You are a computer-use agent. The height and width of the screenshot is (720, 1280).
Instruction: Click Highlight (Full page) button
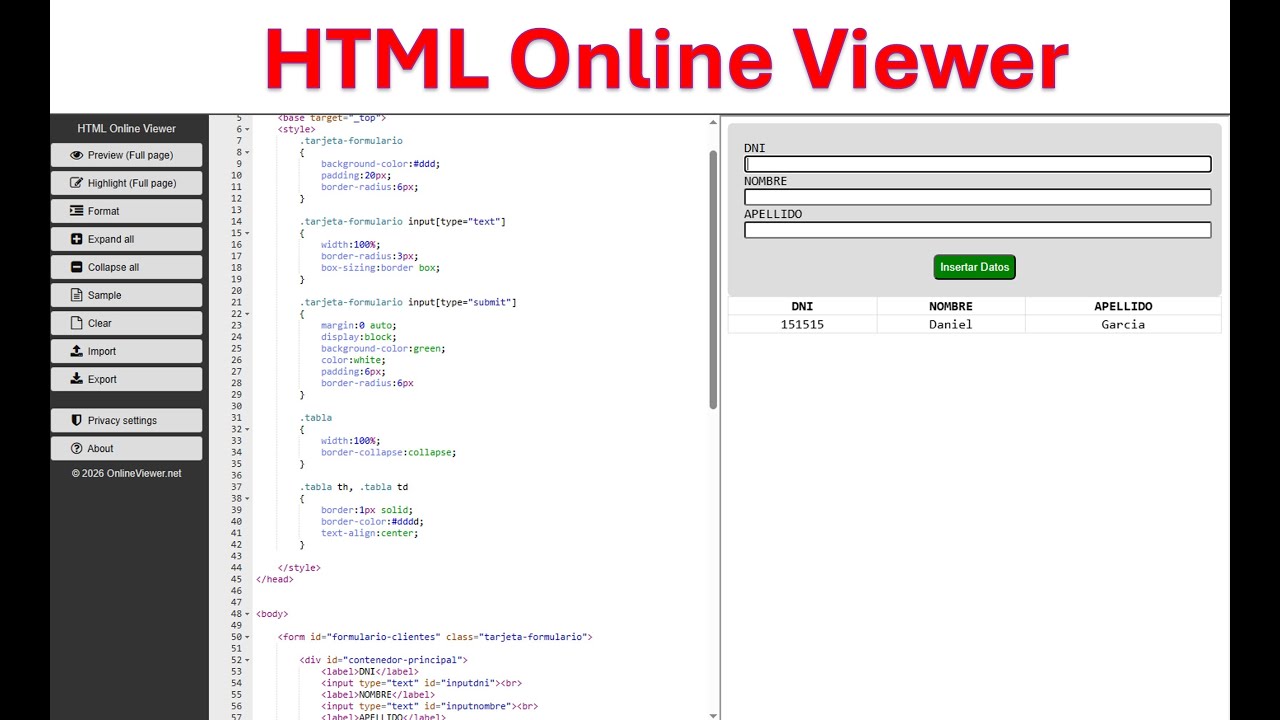126,183
